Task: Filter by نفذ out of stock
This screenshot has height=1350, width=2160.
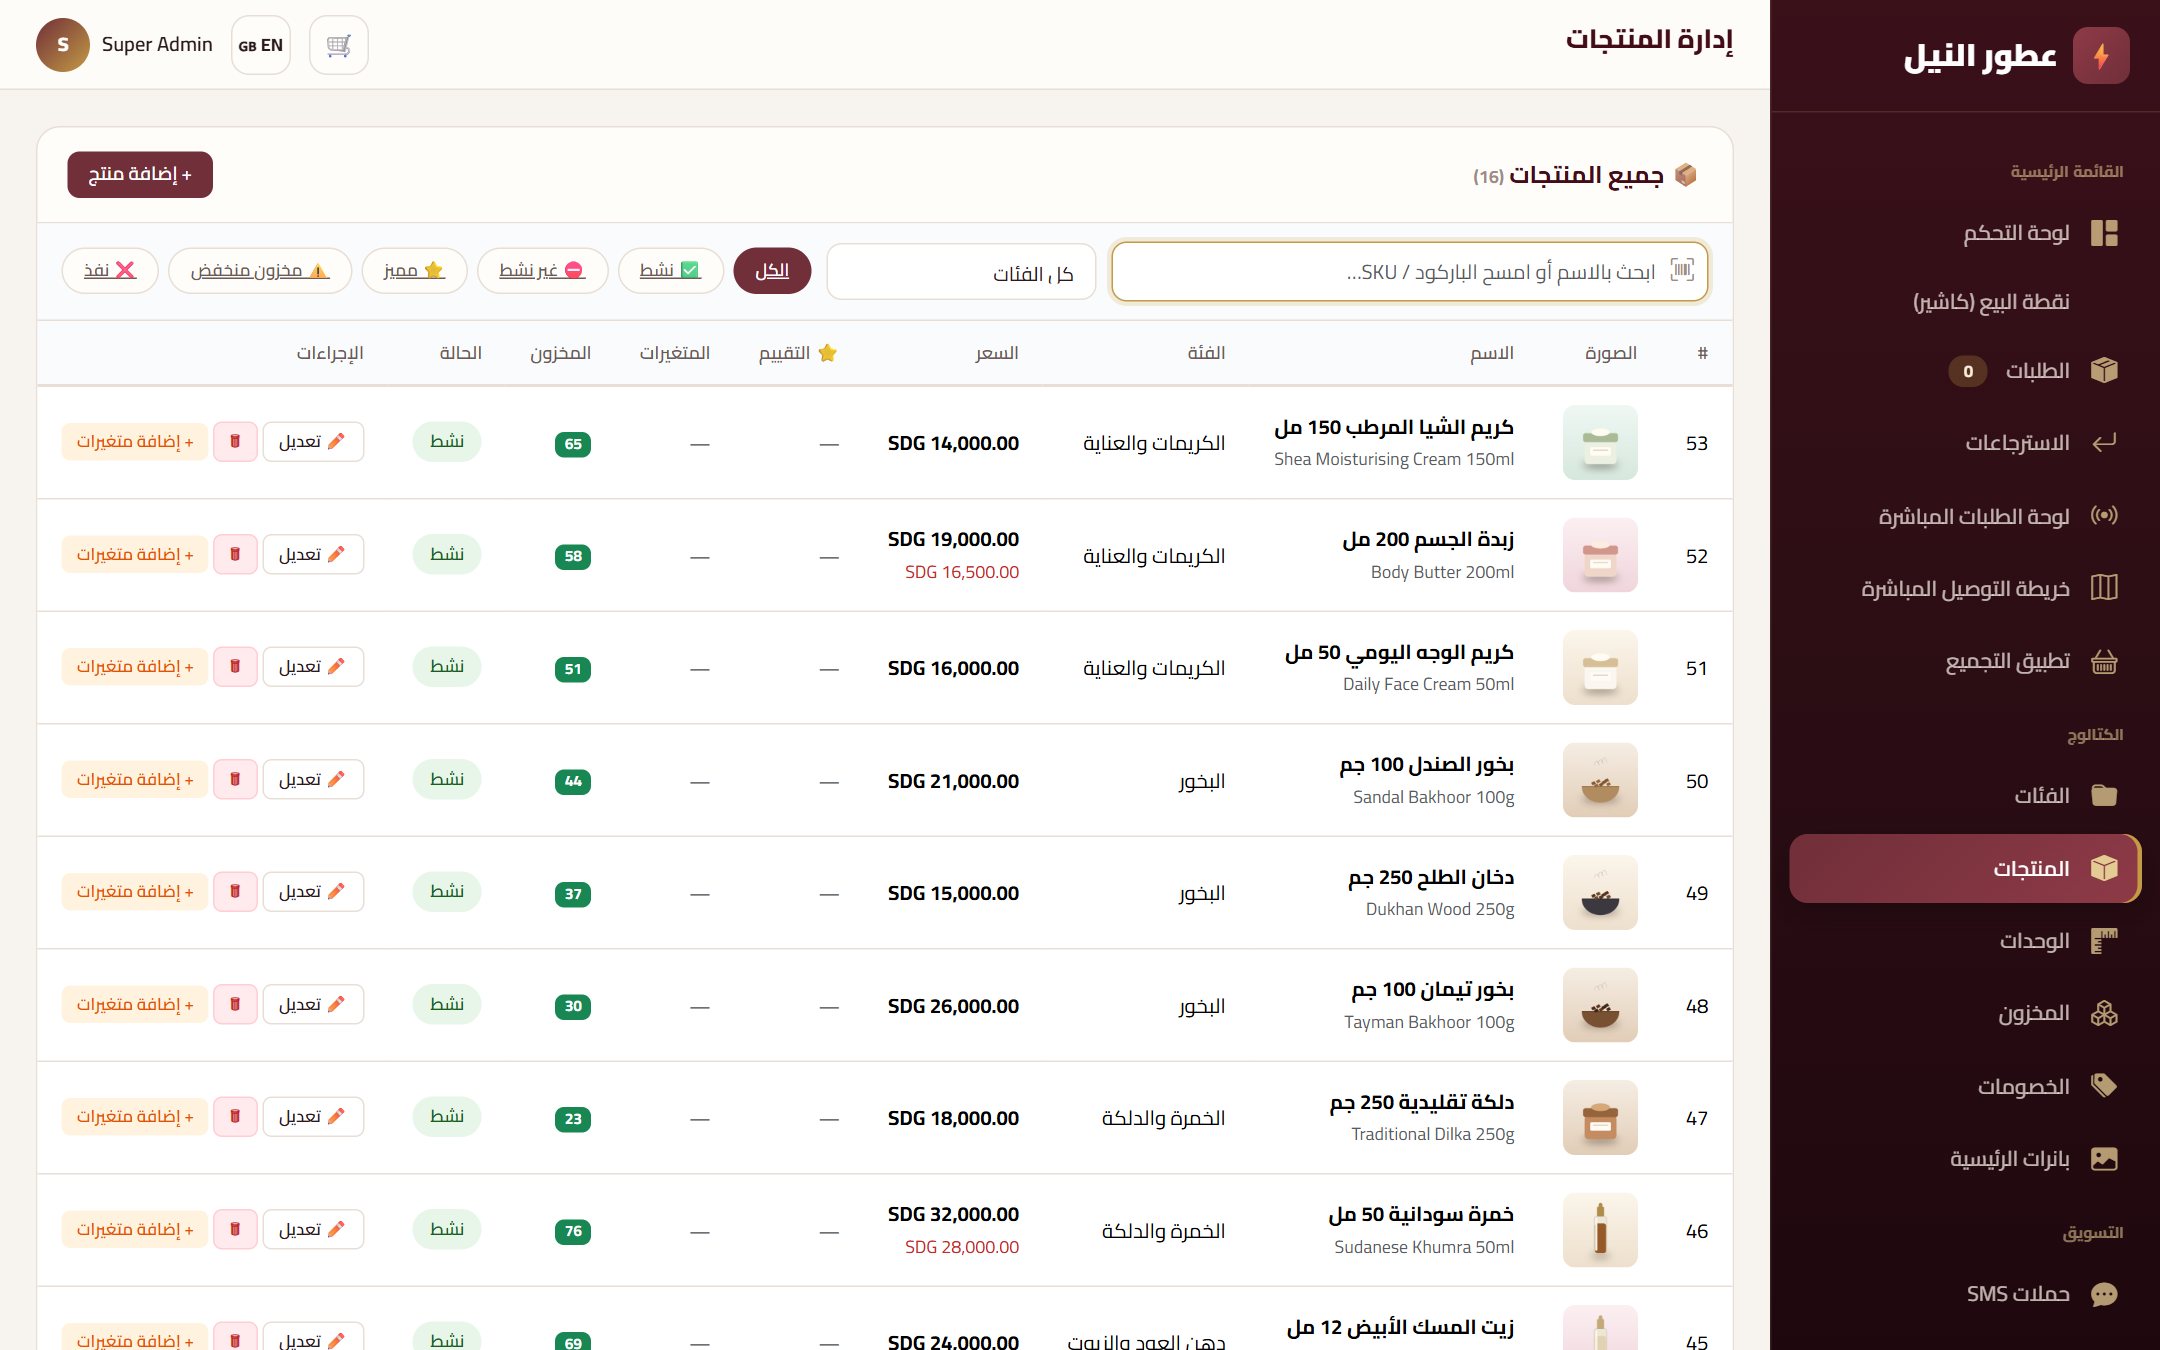Action: tap(110, 271)
